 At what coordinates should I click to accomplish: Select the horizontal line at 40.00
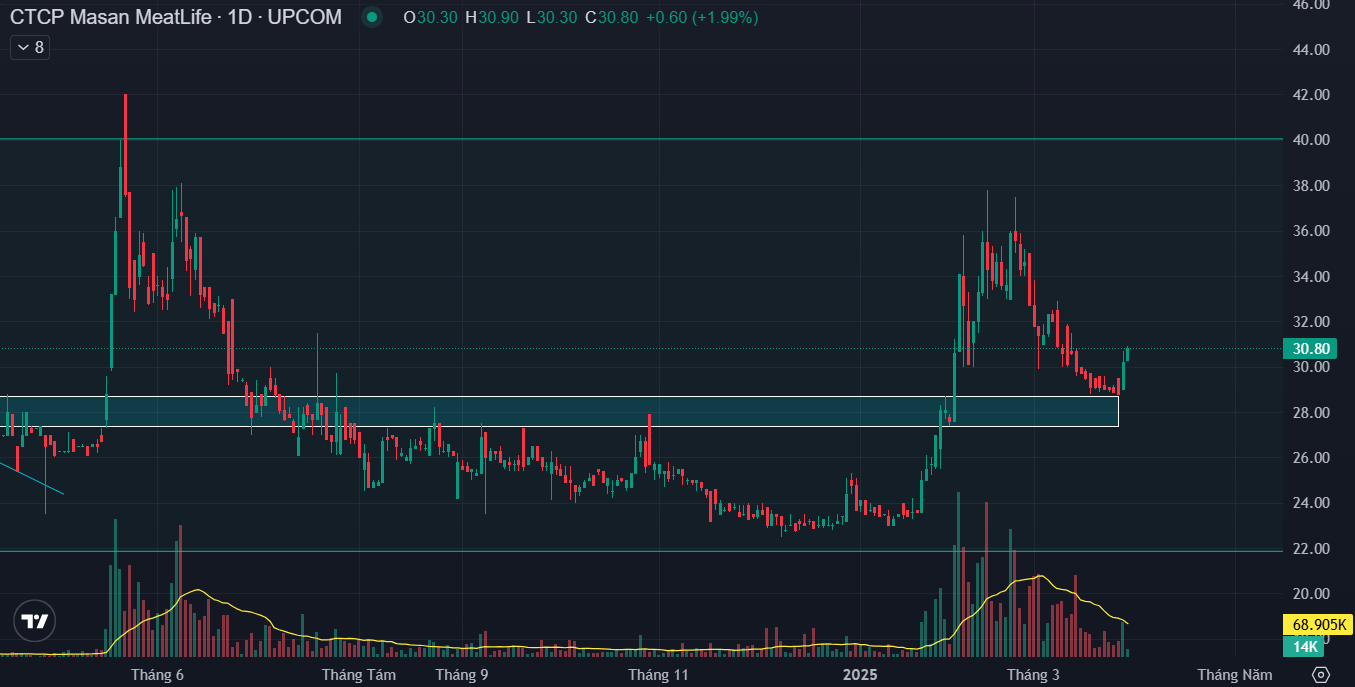(640, 139)
